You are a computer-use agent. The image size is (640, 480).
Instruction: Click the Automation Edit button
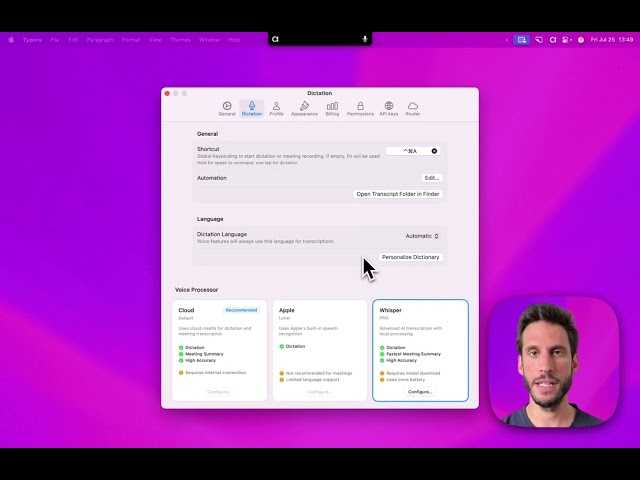(431, 178)
